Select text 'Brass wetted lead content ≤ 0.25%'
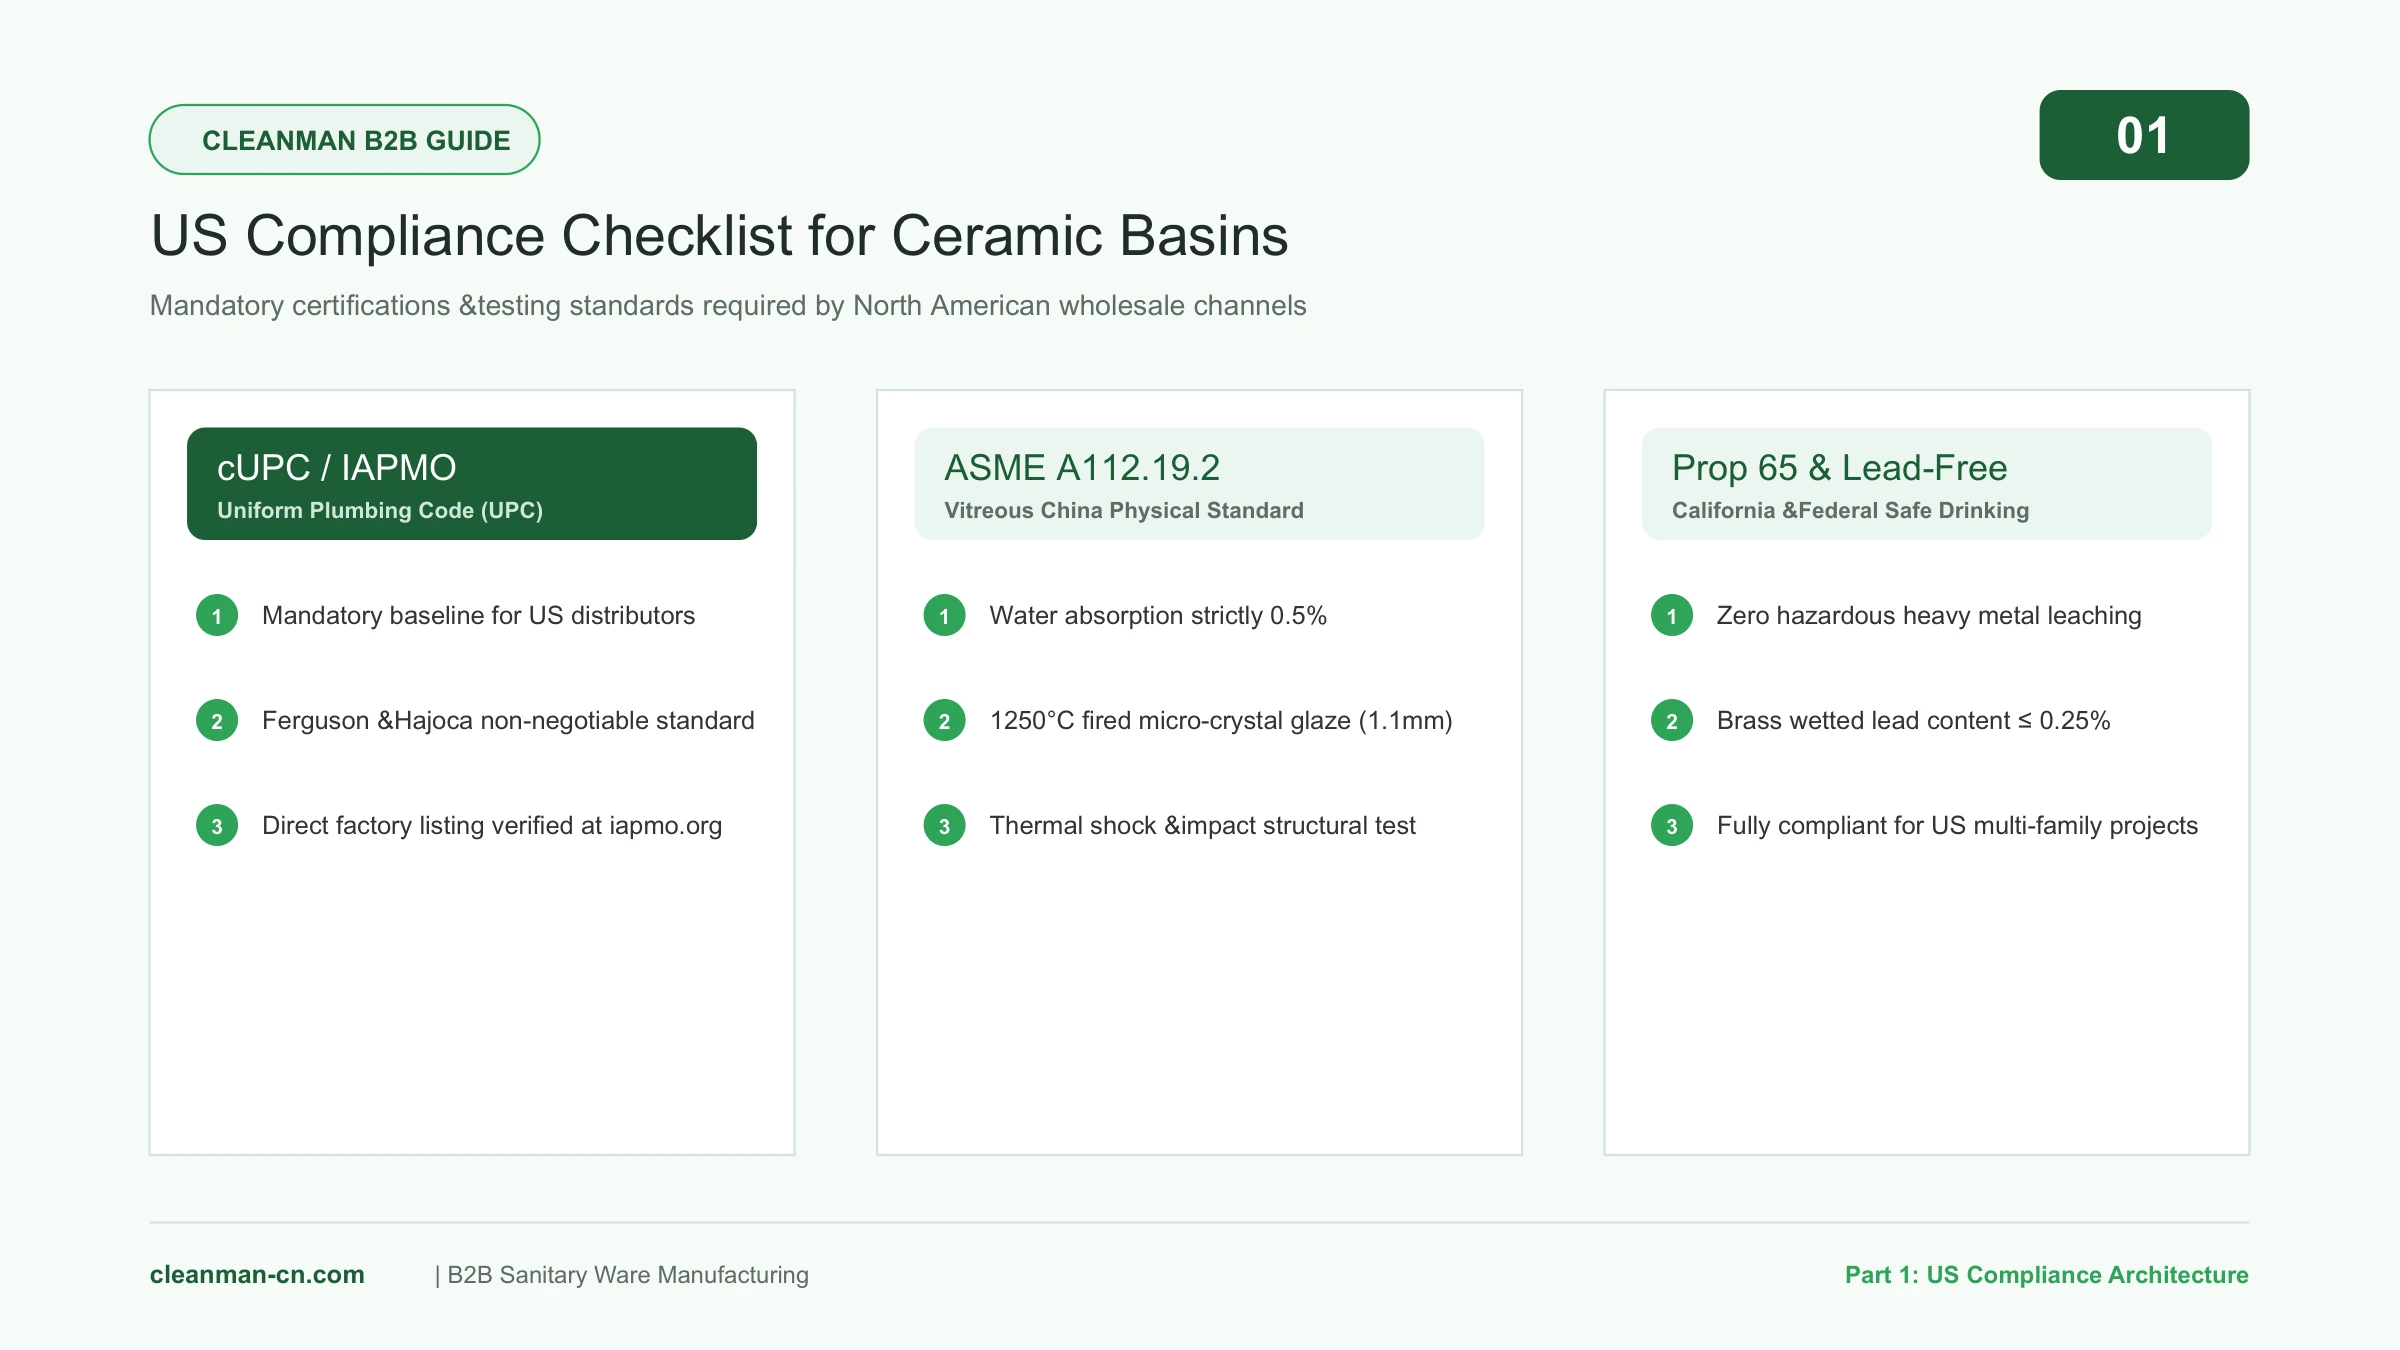2400x1350 pixels. 1913,720
